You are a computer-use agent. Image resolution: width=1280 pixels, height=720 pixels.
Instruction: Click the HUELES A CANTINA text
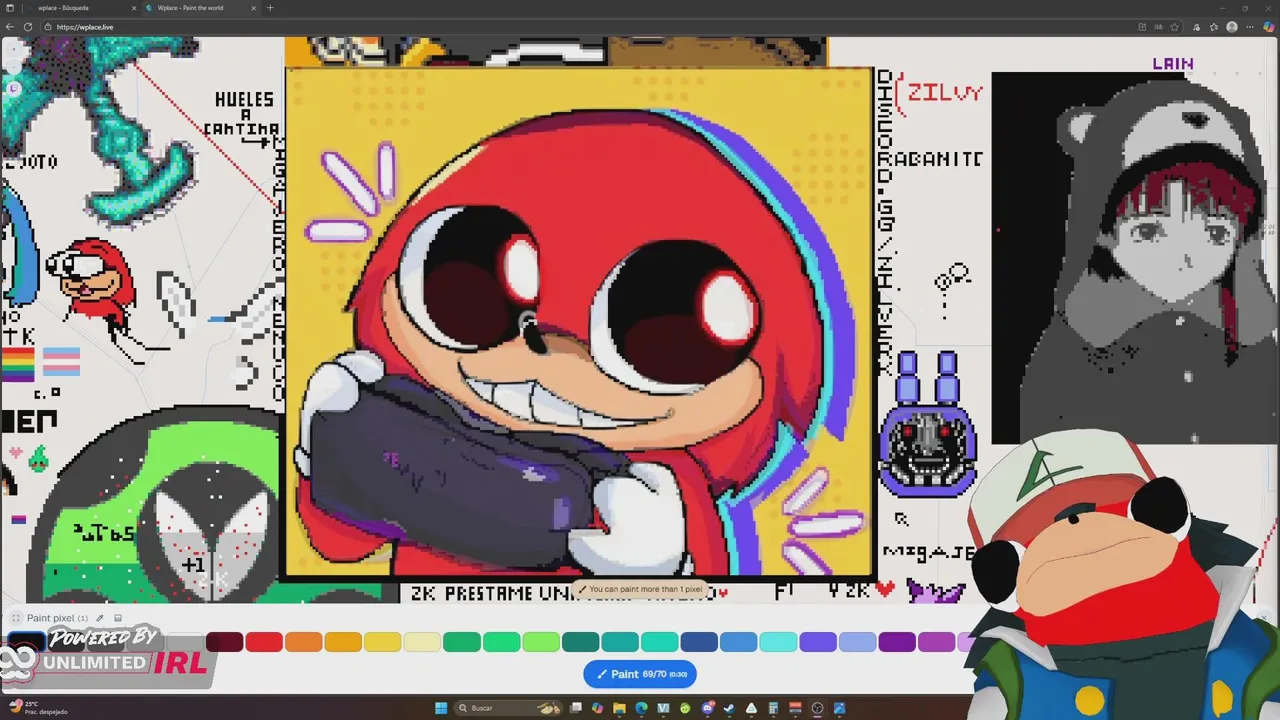pos(243,115)
